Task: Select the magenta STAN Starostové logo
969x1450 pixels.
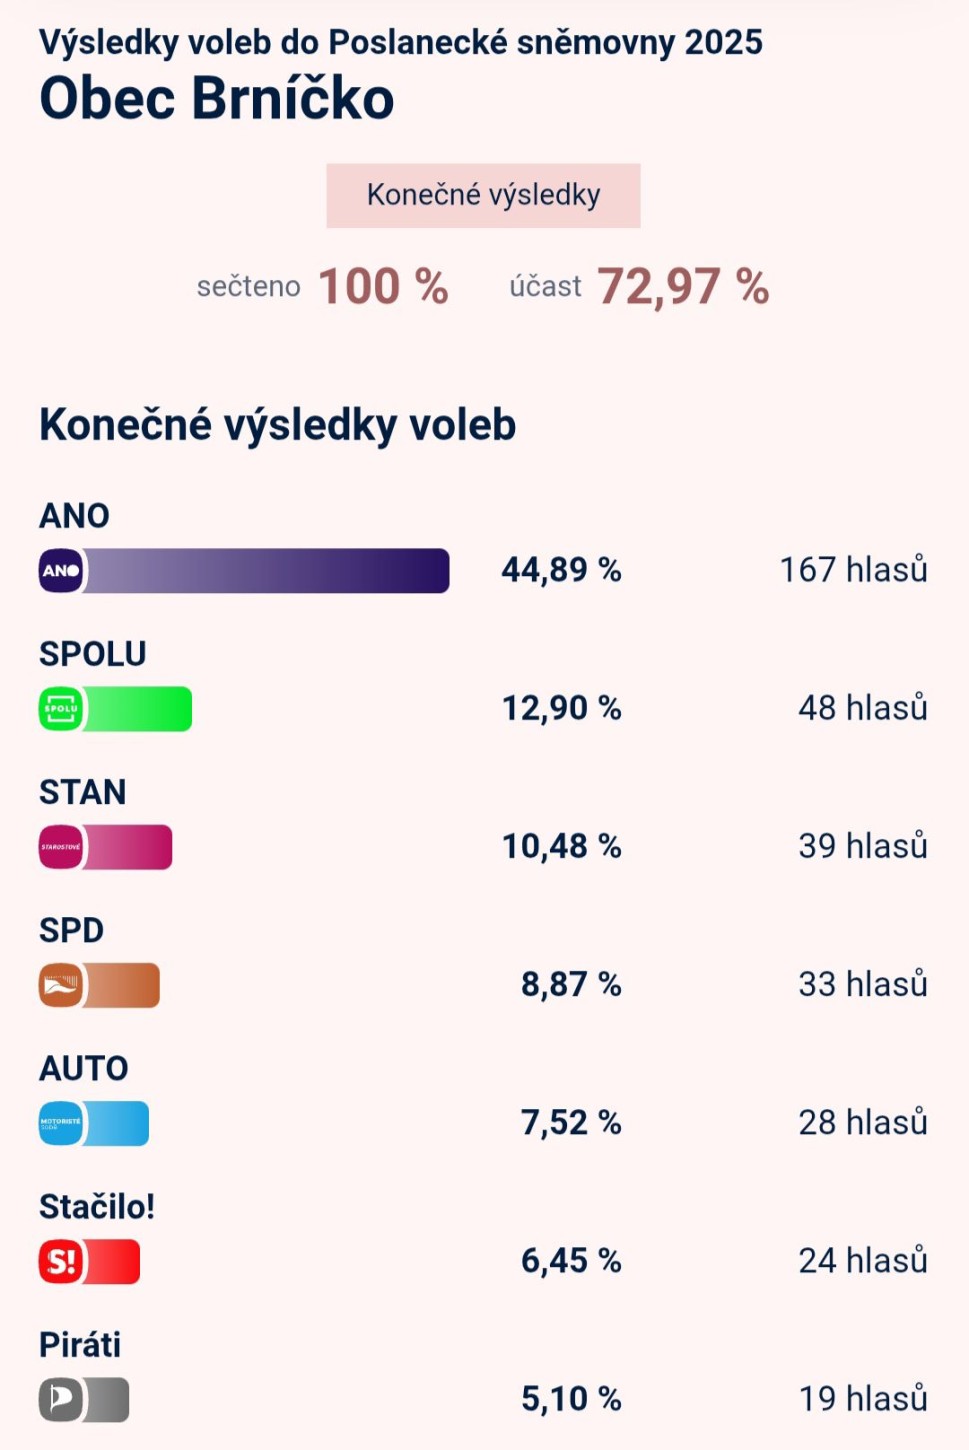Action: point(61,847)
